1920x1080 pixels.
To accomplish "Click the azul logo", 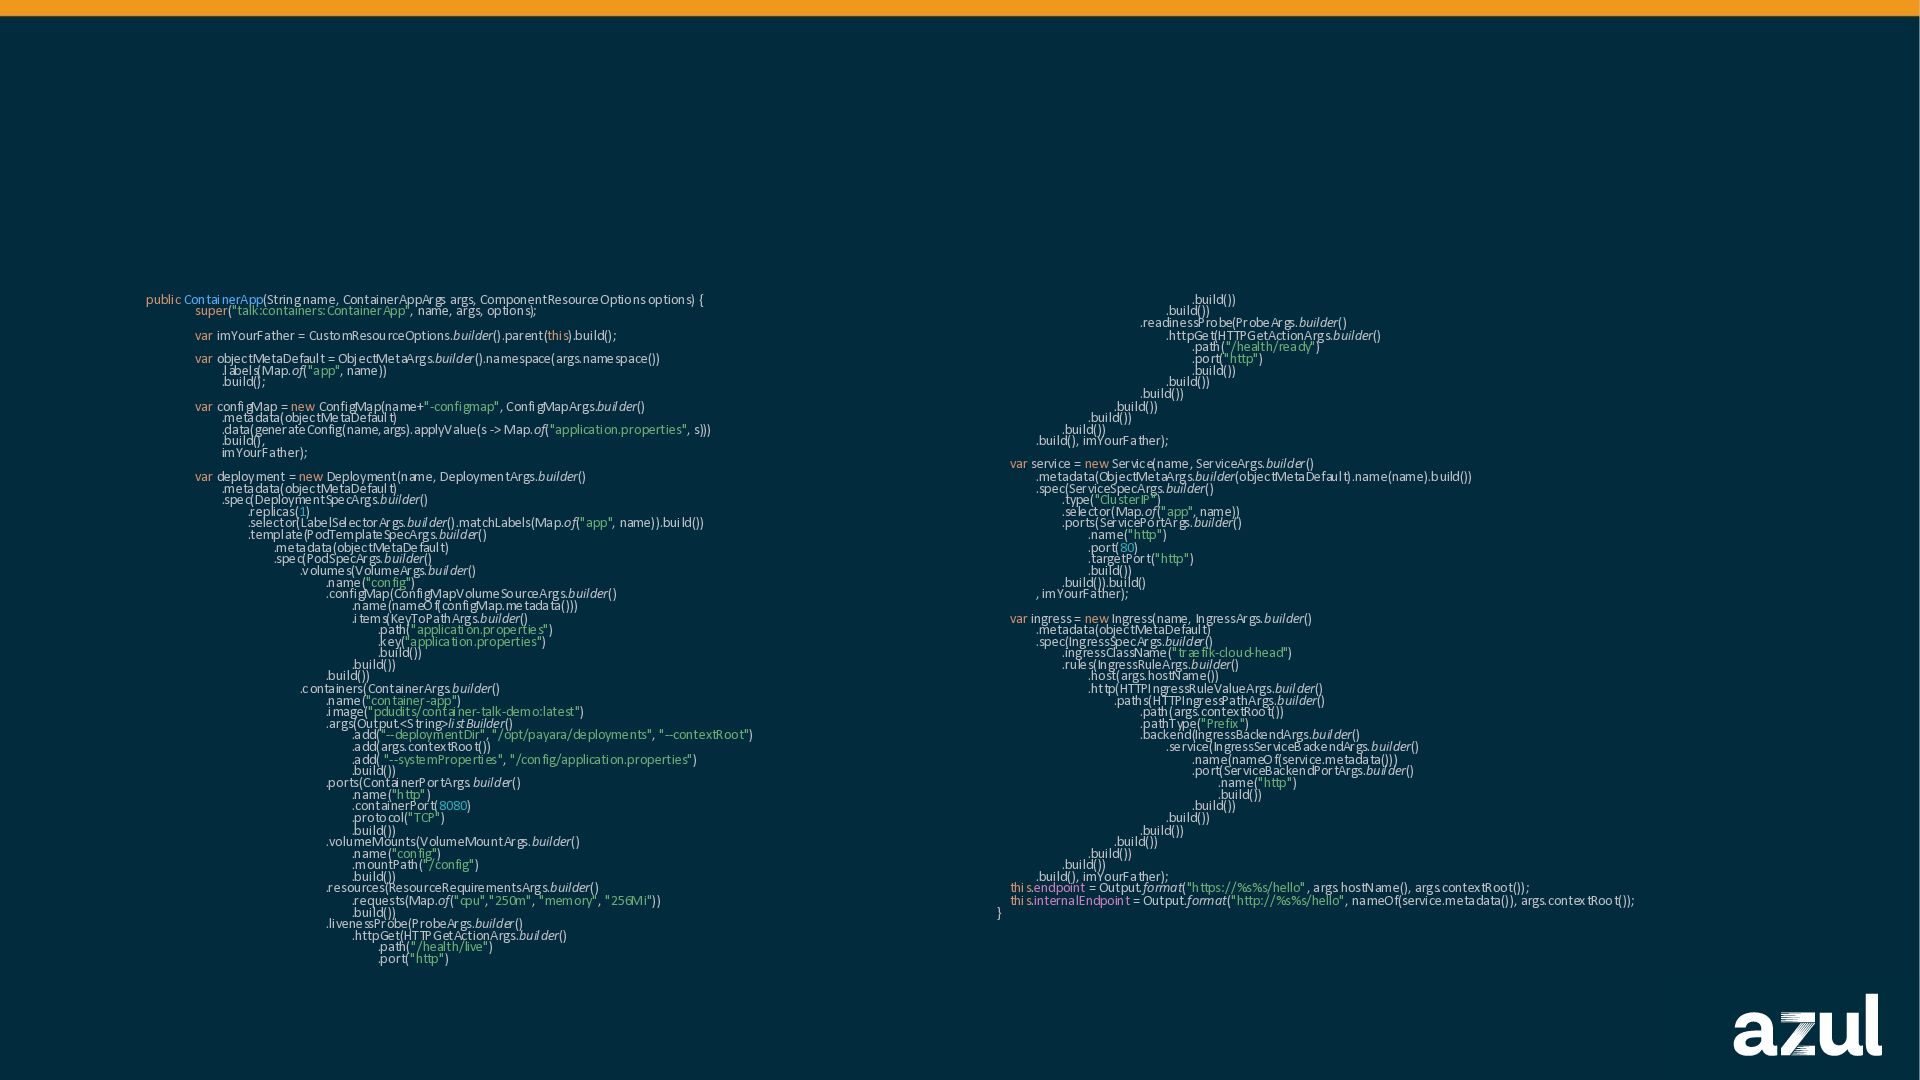I will 1806,1026.
